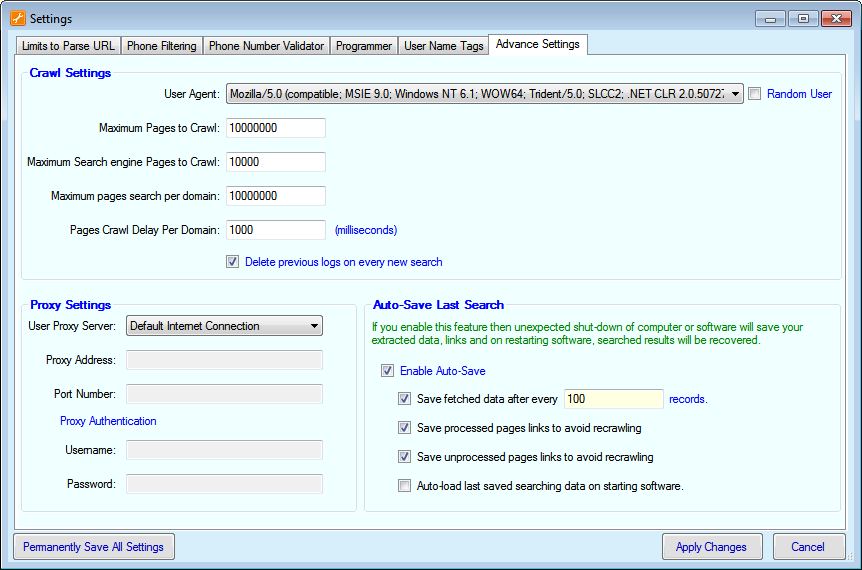
Task: Enable the Random User checkbox
Action: pyautogui.click(x=756, y=94)
